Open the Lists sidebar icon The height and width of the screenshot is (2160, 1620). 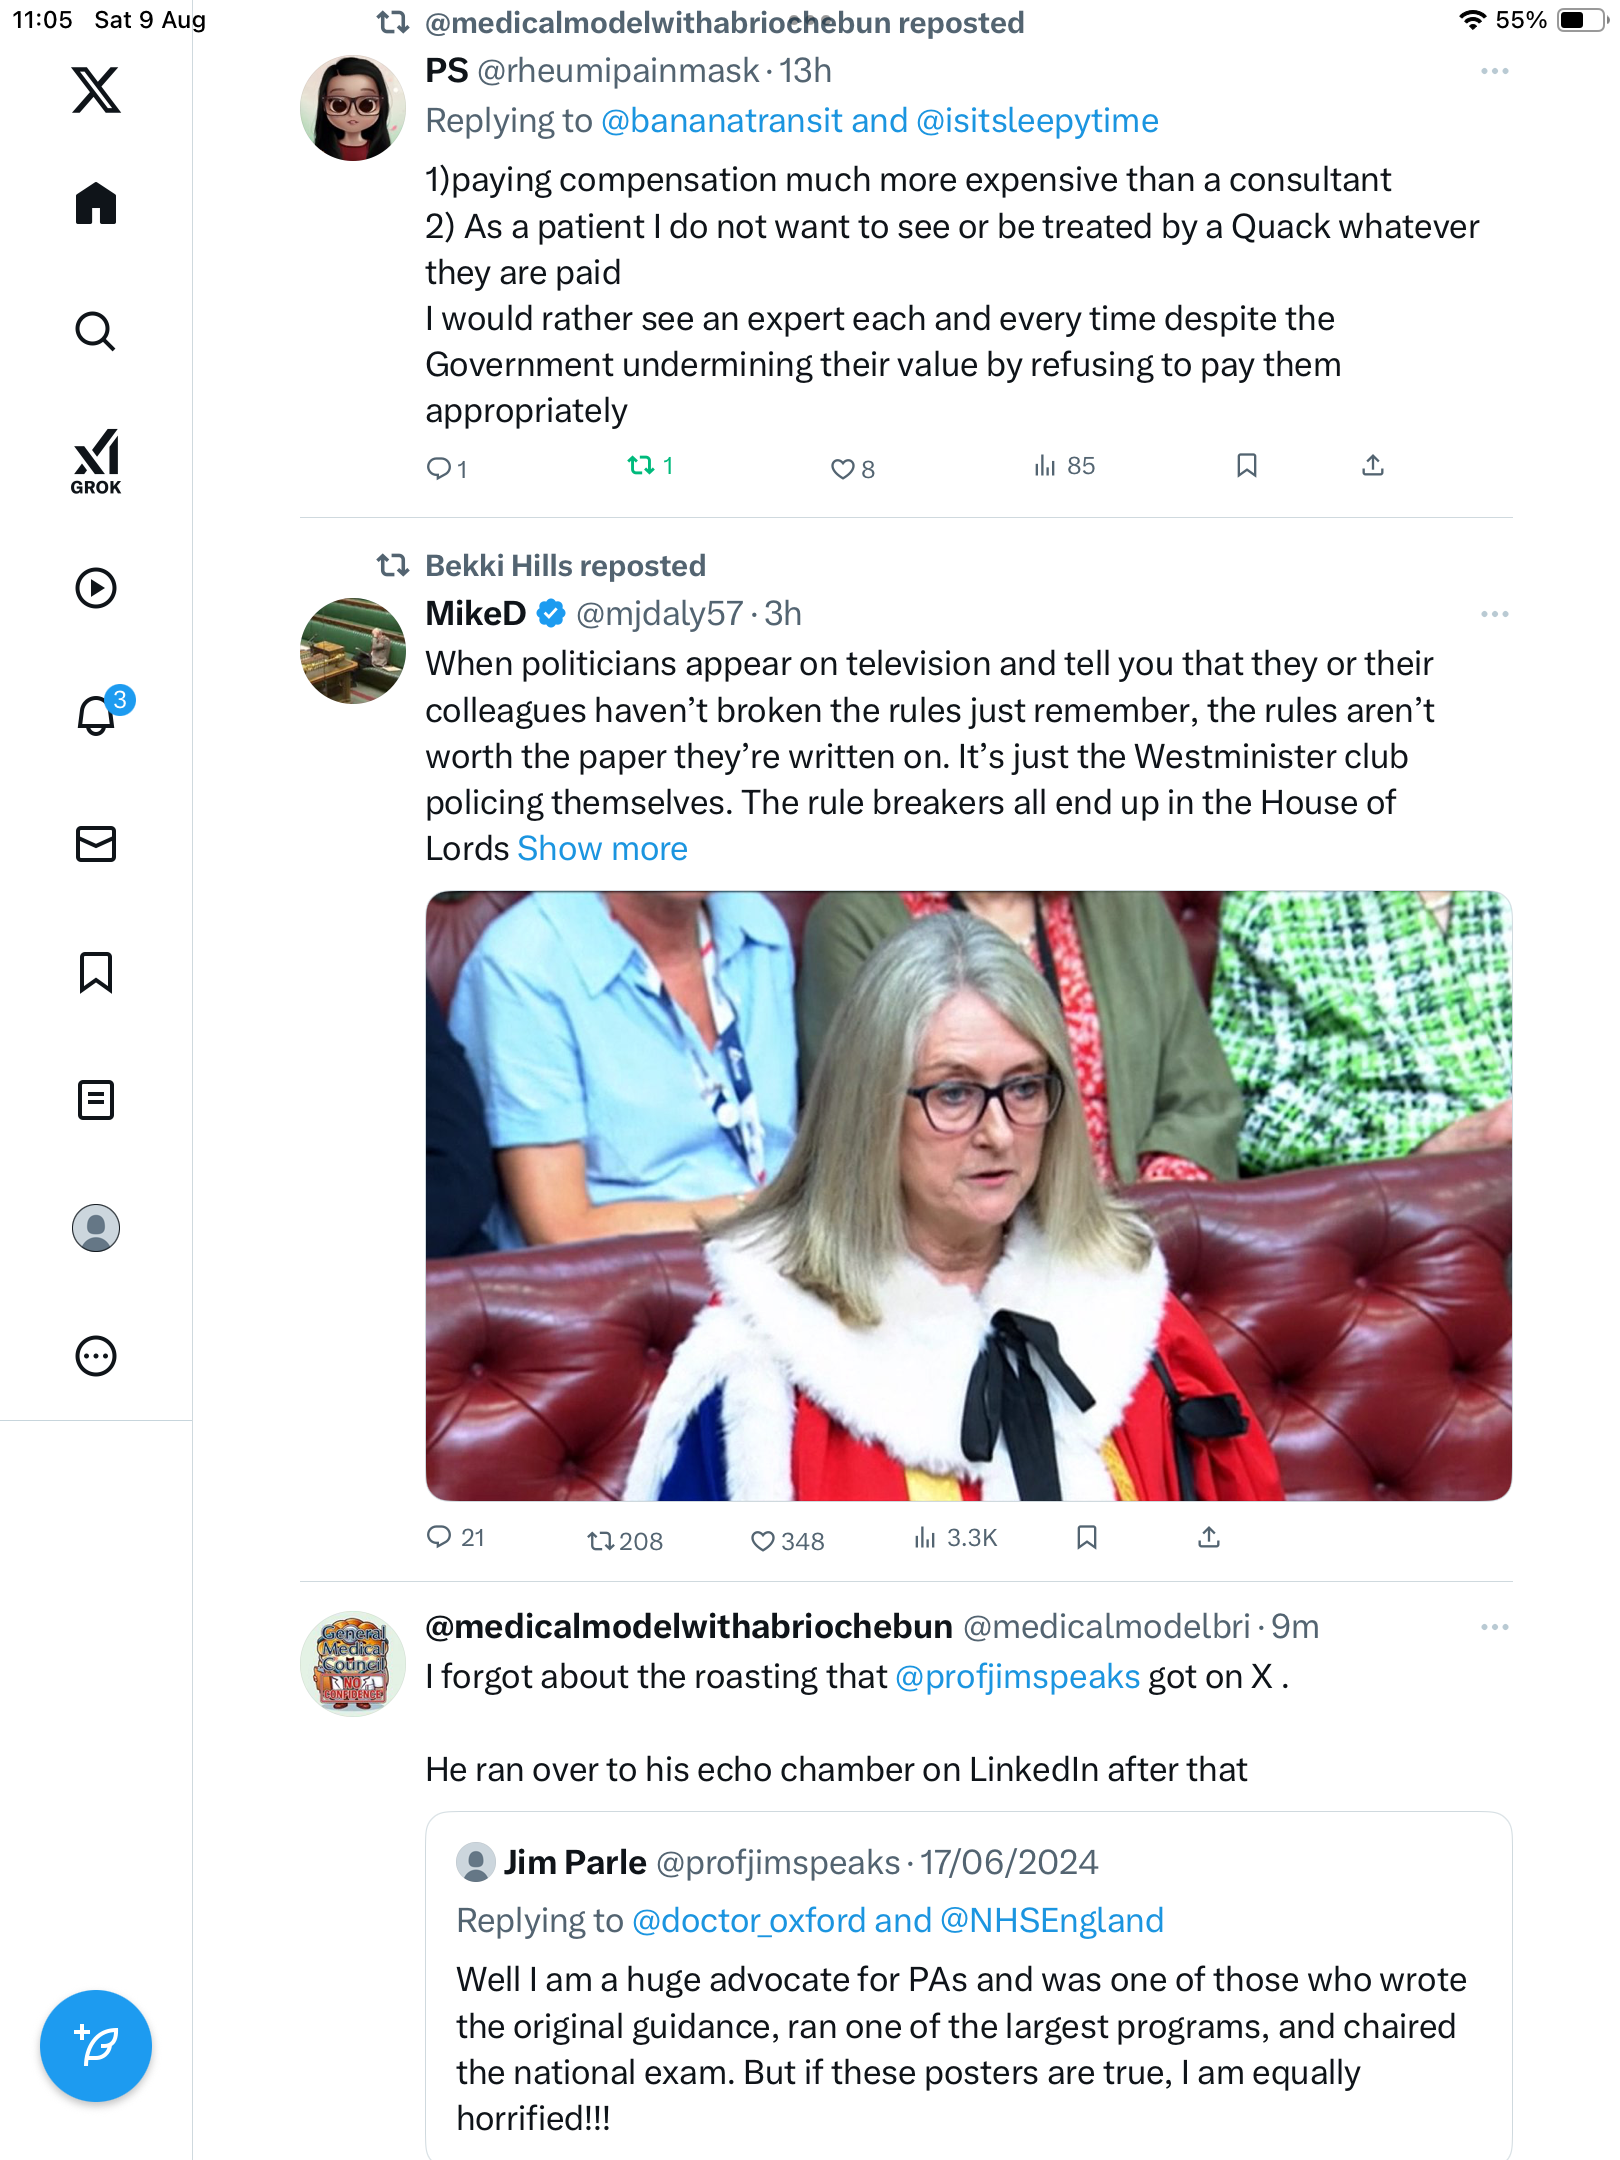point(96,1099)
